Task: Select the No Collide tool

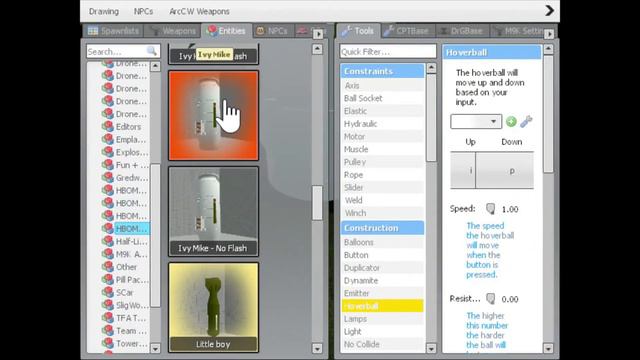Action: (x=382, y=344)
